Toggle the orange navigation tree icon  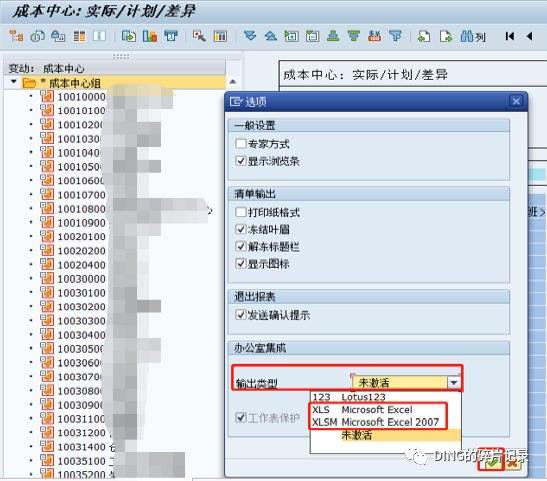[x=16, y=36]
